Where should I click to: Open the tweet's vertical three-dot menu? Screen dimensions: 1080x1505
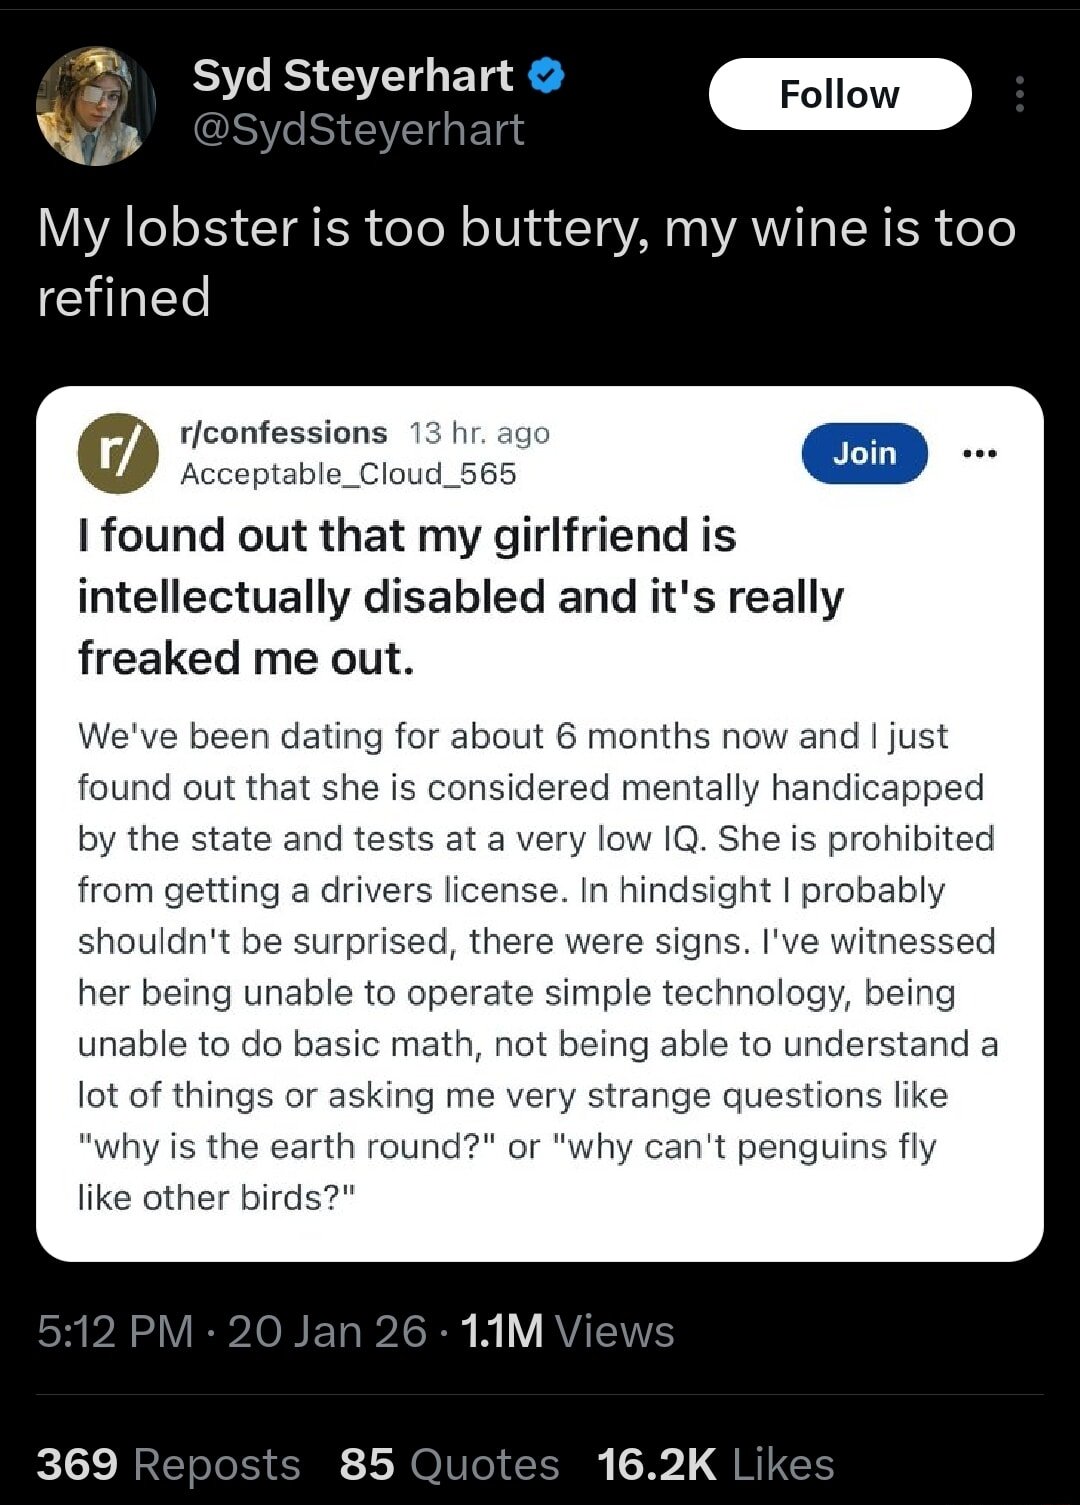(1019, 94)
